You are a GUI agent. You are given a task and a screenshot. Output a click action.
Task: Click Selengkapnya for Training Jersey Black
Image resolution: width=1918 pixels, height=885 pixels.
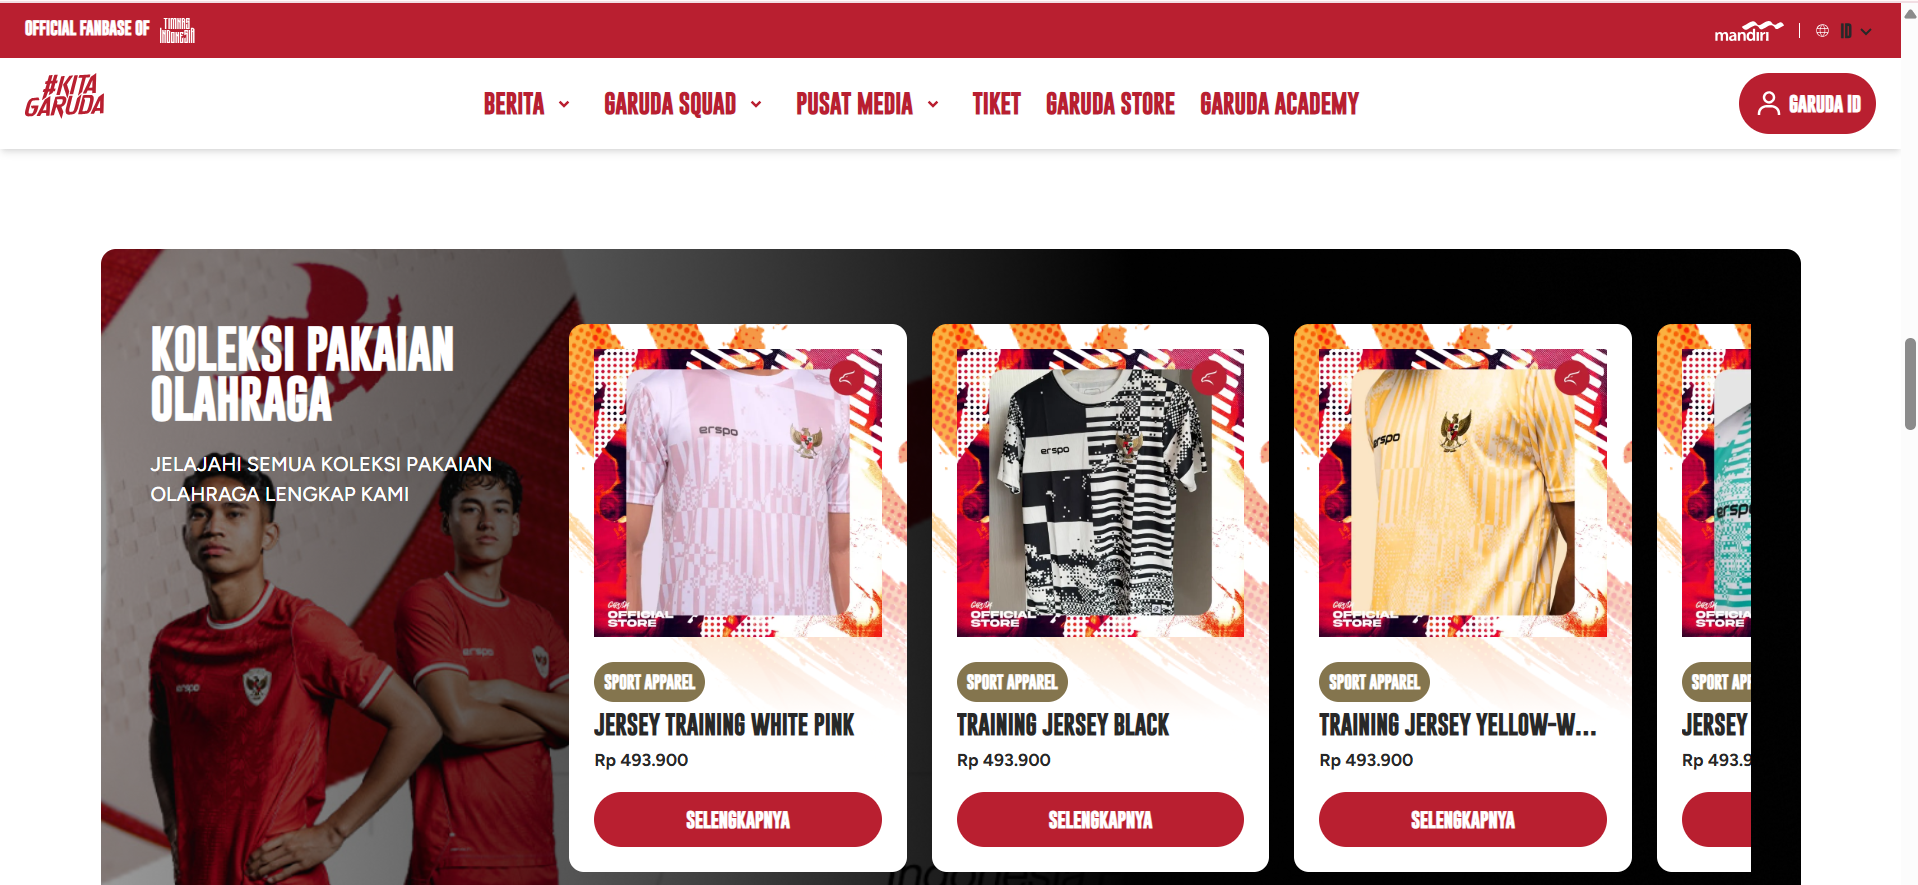pyautogui.click(x=1100, y=820)
